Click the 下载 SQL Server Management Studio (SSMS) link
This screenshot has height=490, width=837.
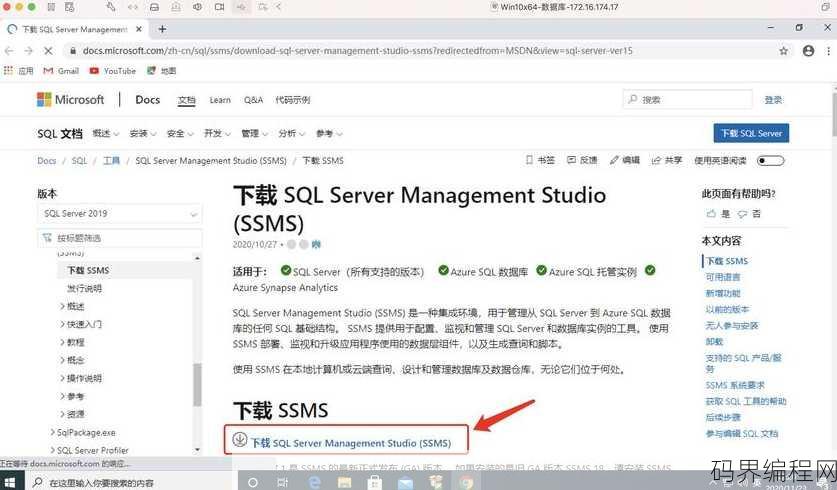pyautogui.click(x=351, y=443)
